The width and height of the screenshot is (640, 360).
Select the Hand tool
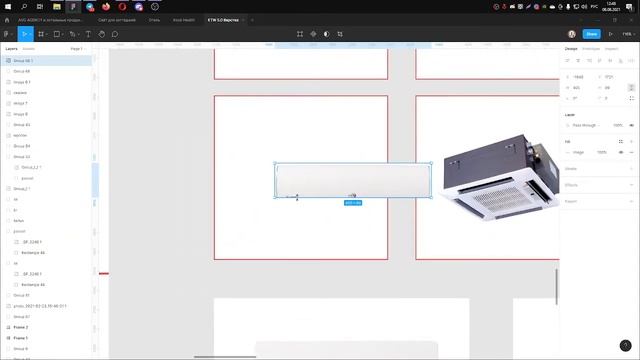coord(102,34)
